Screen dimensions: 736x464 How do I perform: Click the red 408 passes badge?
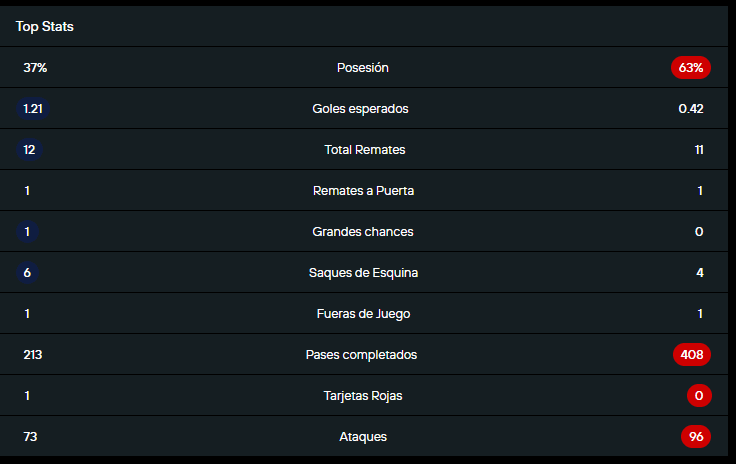tap(692, 355)
